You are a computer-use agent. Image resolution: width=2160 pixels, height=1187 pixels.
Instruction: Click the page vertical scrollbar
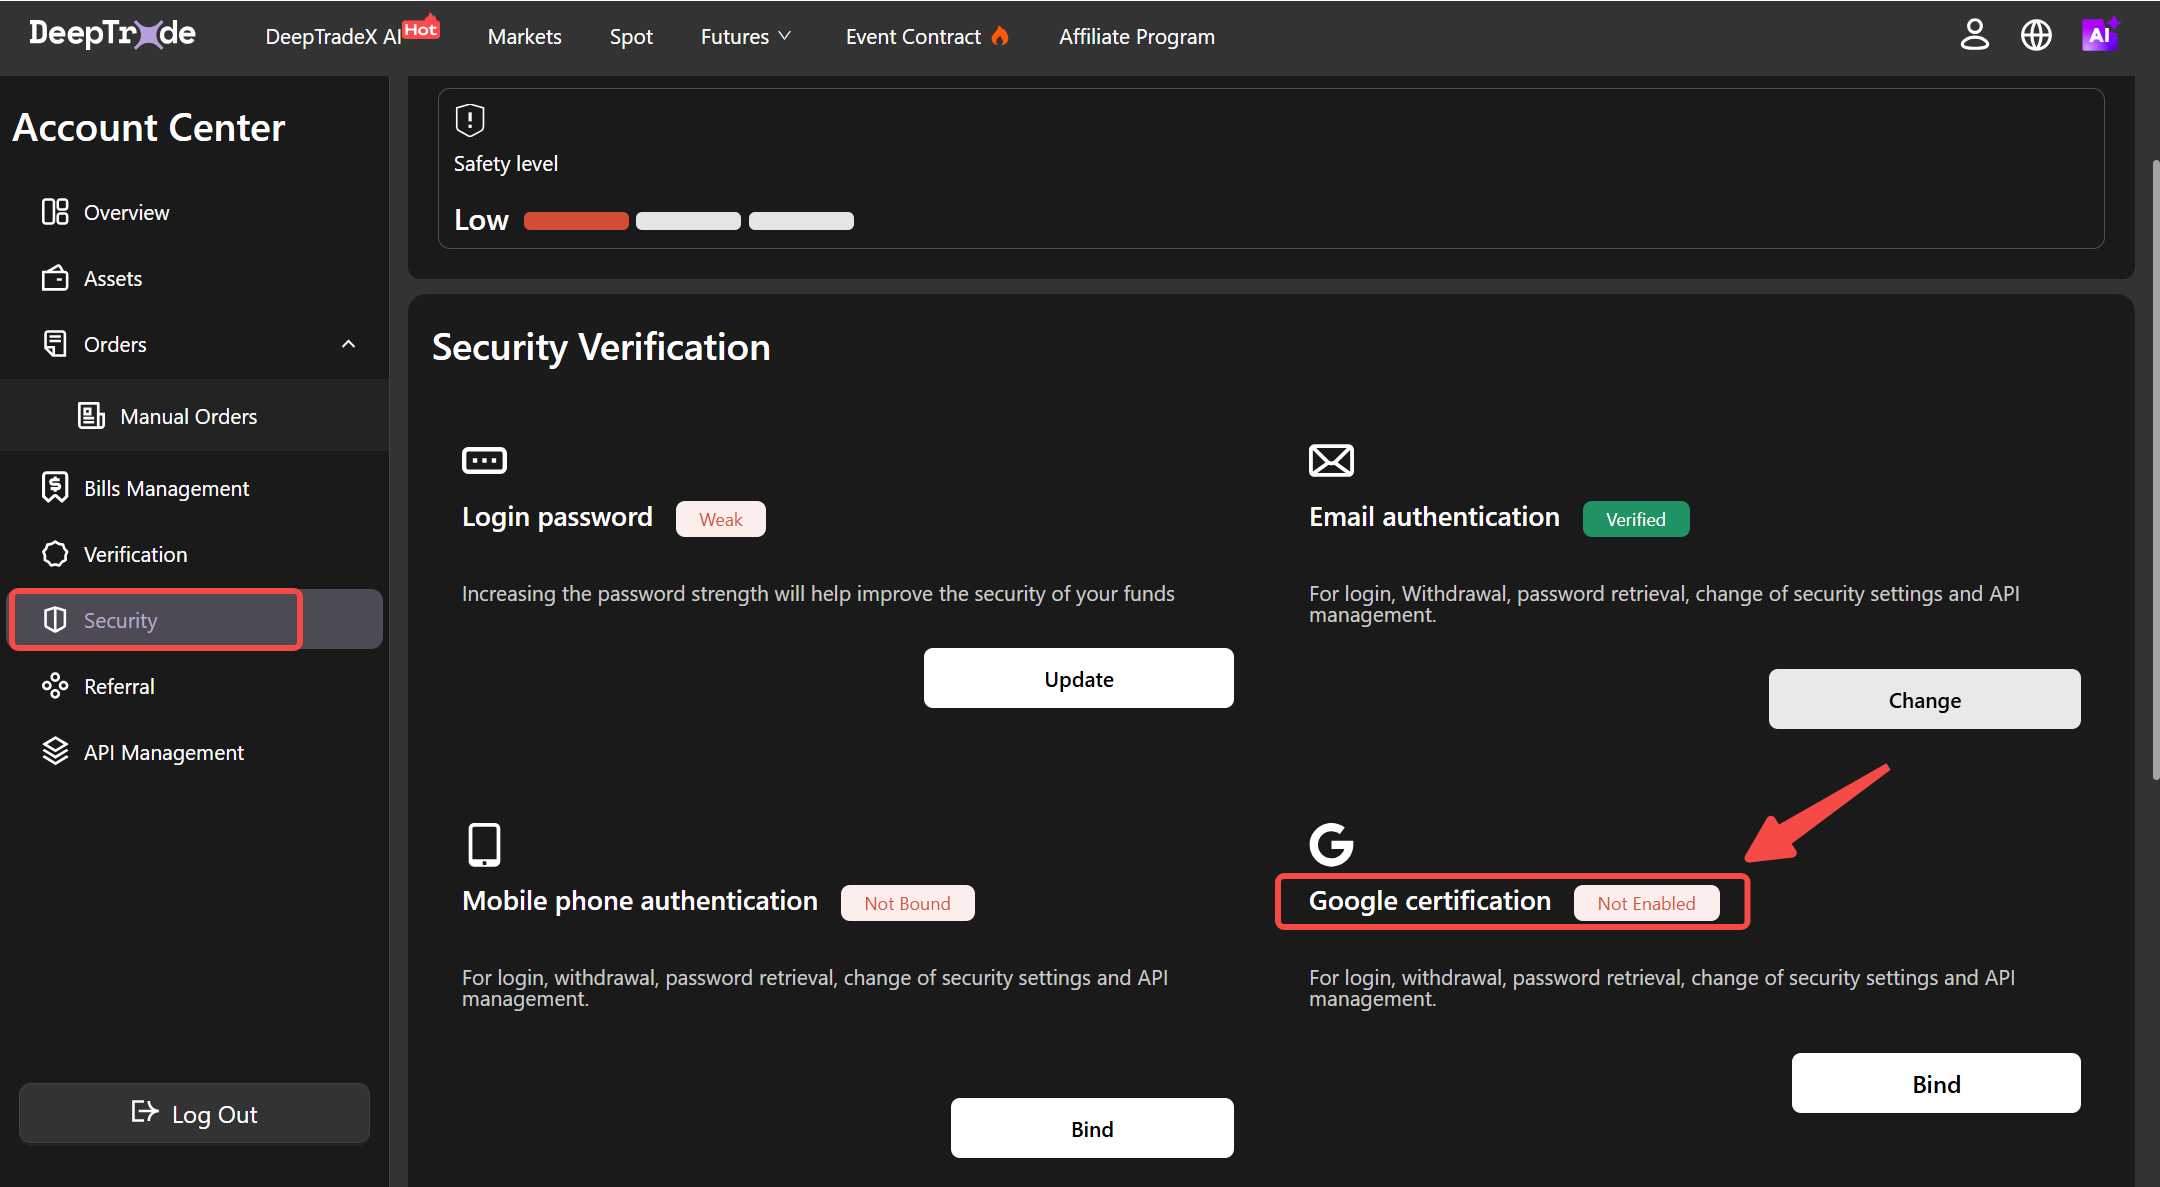pos(2155,470)
